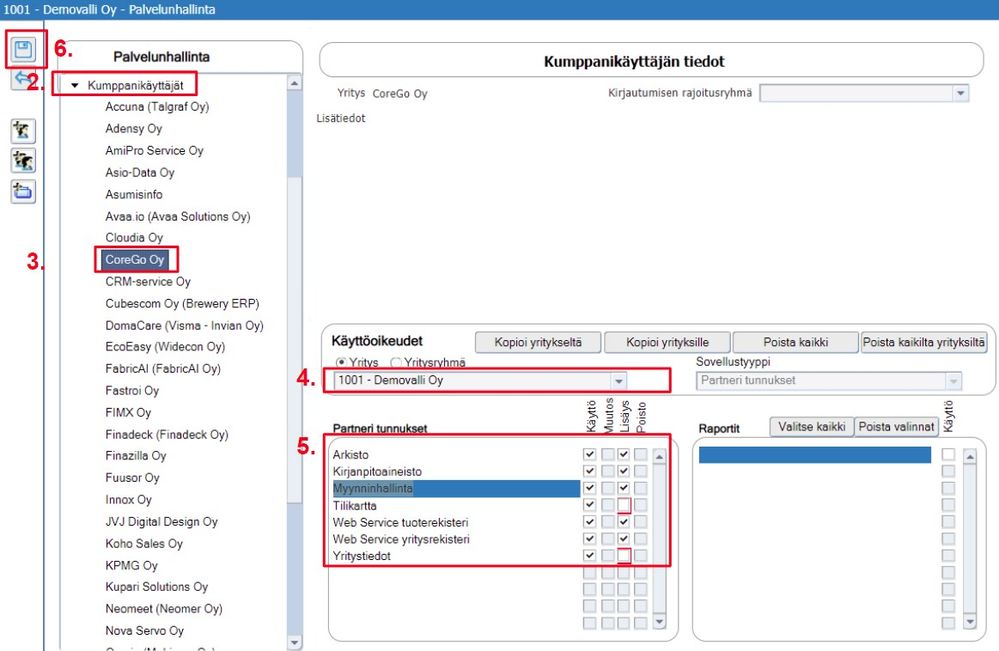
Task: Toggle Lisäys checkbox for Arkisto
Action: click(624, 454)
